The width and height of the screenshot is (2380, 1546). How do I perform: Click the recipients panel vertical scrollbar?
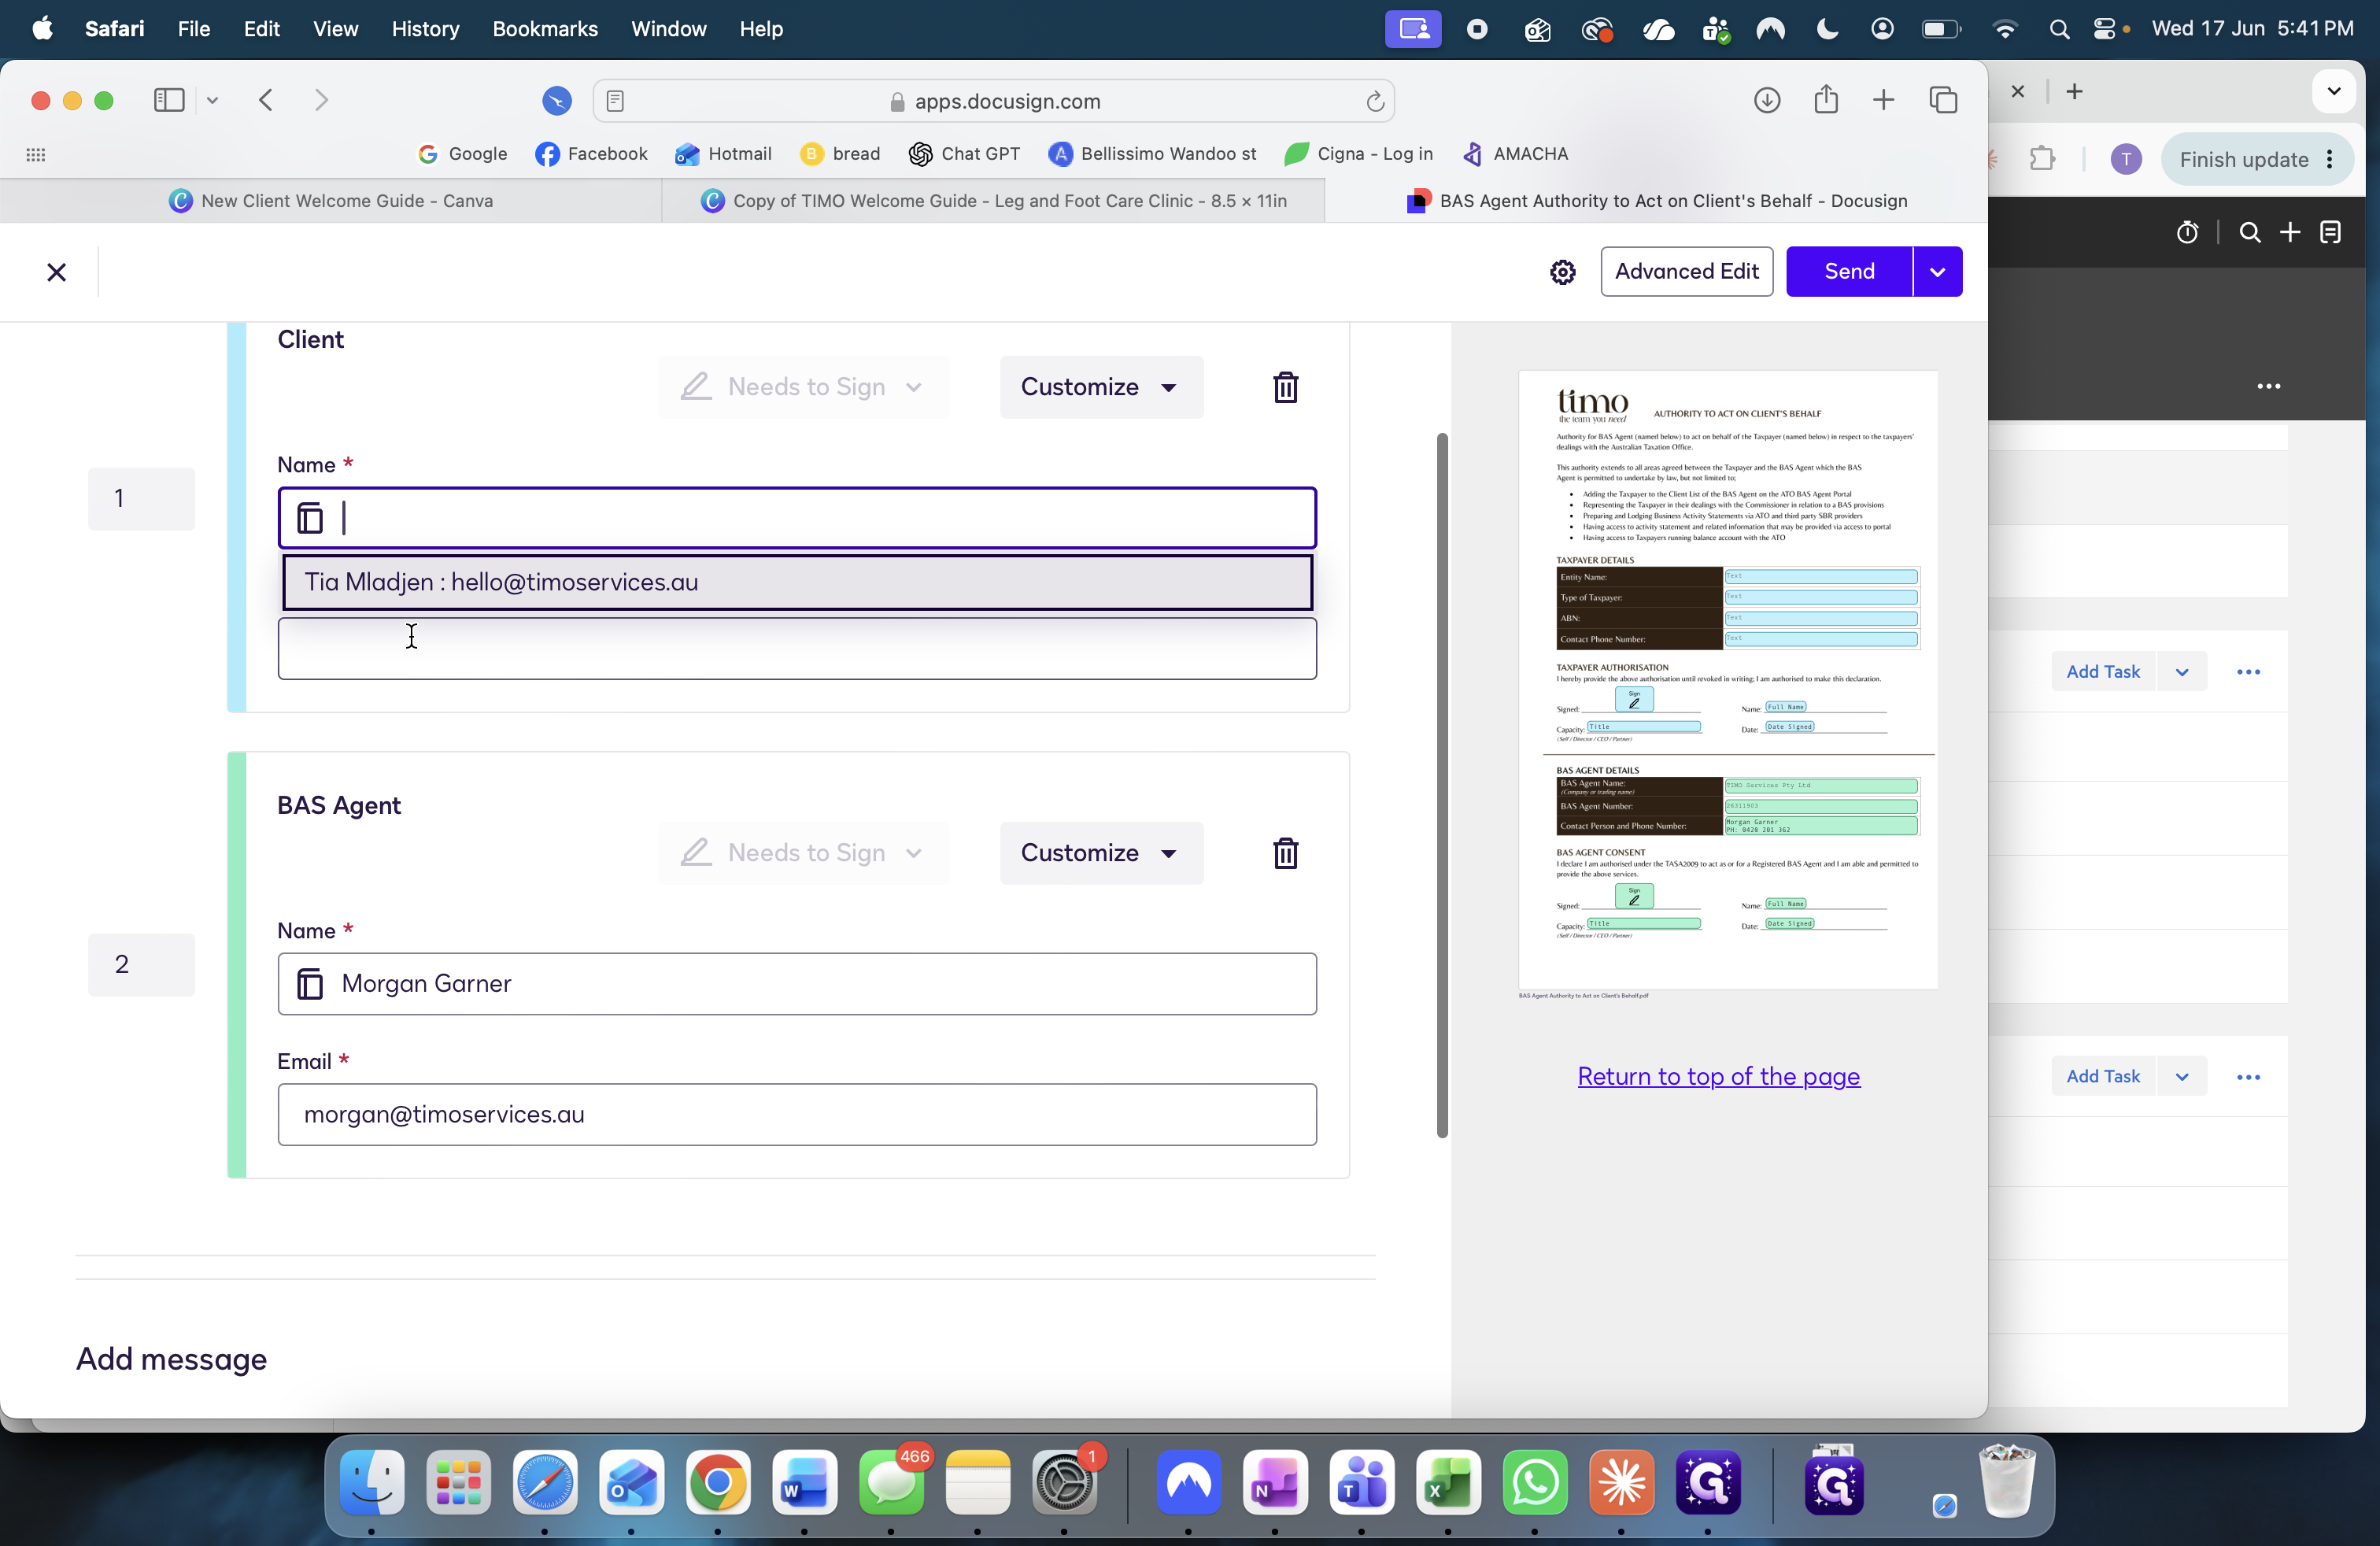[x=1442, y=785]
